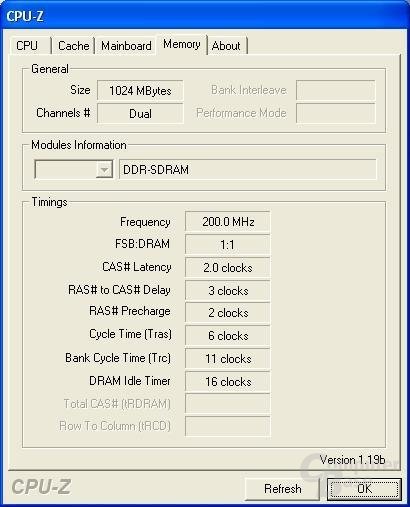The width and height of the screenshot is (410, 507).
Task: Click the empty Performance Mode field
Action: (x=336, y=113)
